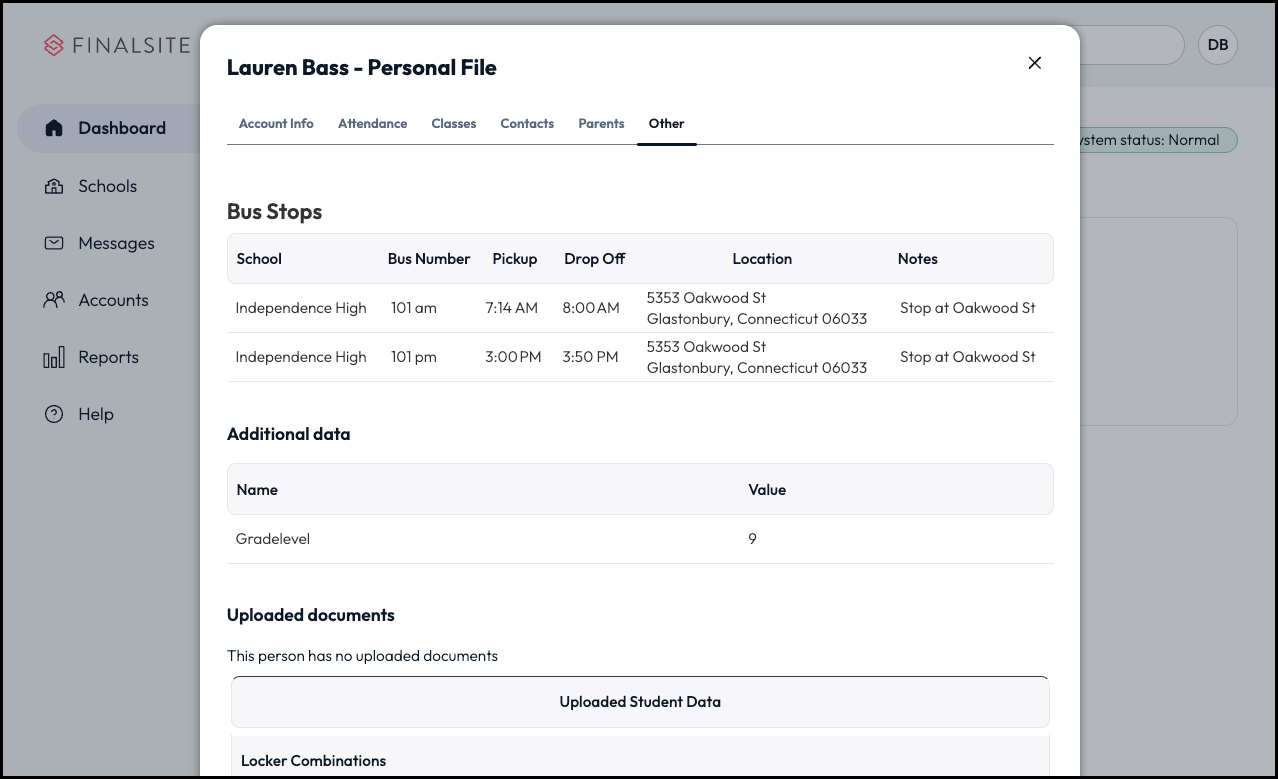Click the Messages envelope icon
Screen dimensions: 1278x779
pyautogui.click(x=54, y=243)
